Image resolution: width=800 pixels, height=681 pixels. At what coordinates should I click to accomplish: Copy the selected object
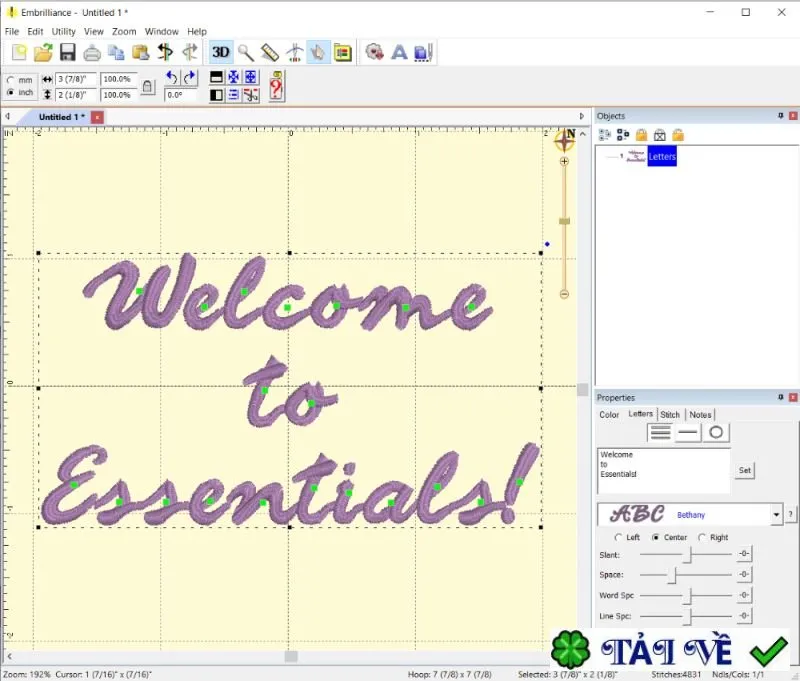pos(116,53)
